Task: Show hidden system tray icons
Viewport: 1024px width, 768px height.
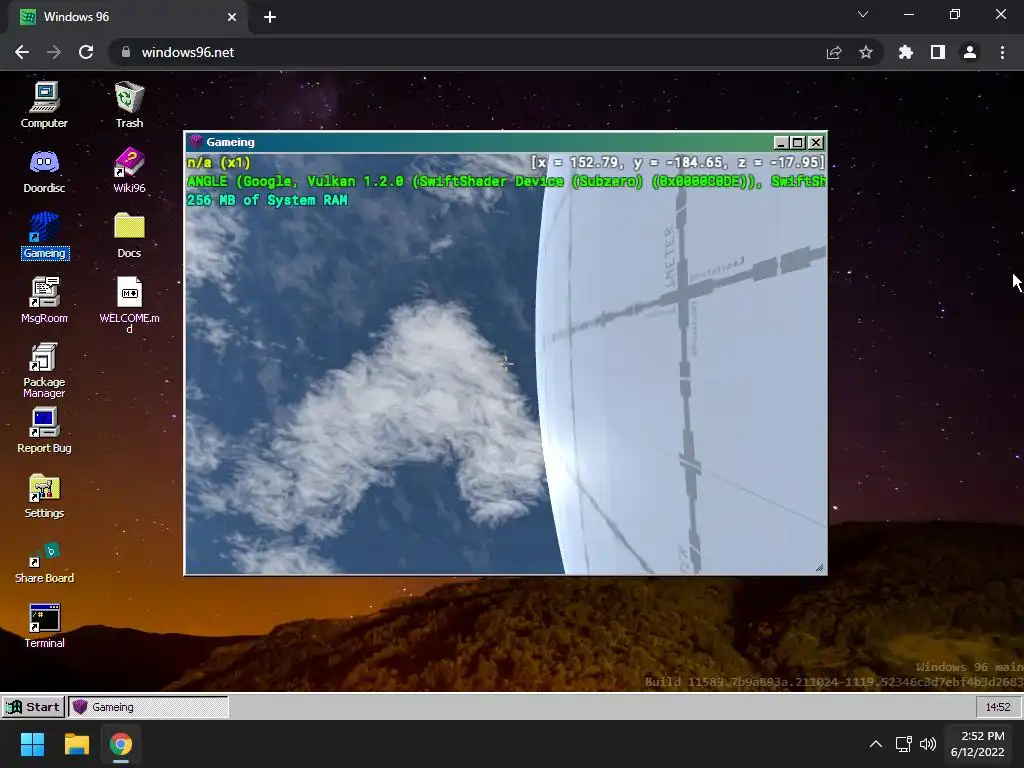Action: coord(876,744)
